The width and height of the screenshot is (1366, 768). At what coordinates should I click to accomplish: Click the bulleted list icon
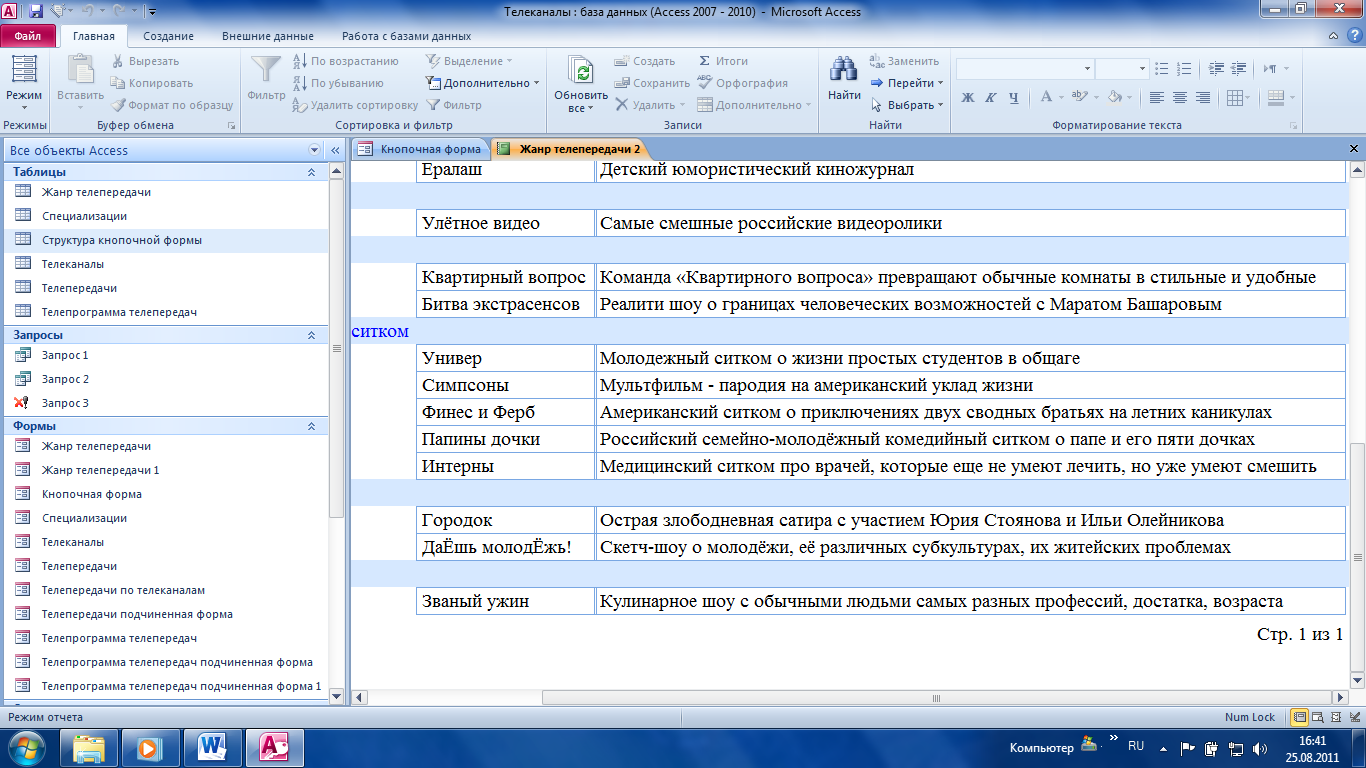tap(1161, 68)
